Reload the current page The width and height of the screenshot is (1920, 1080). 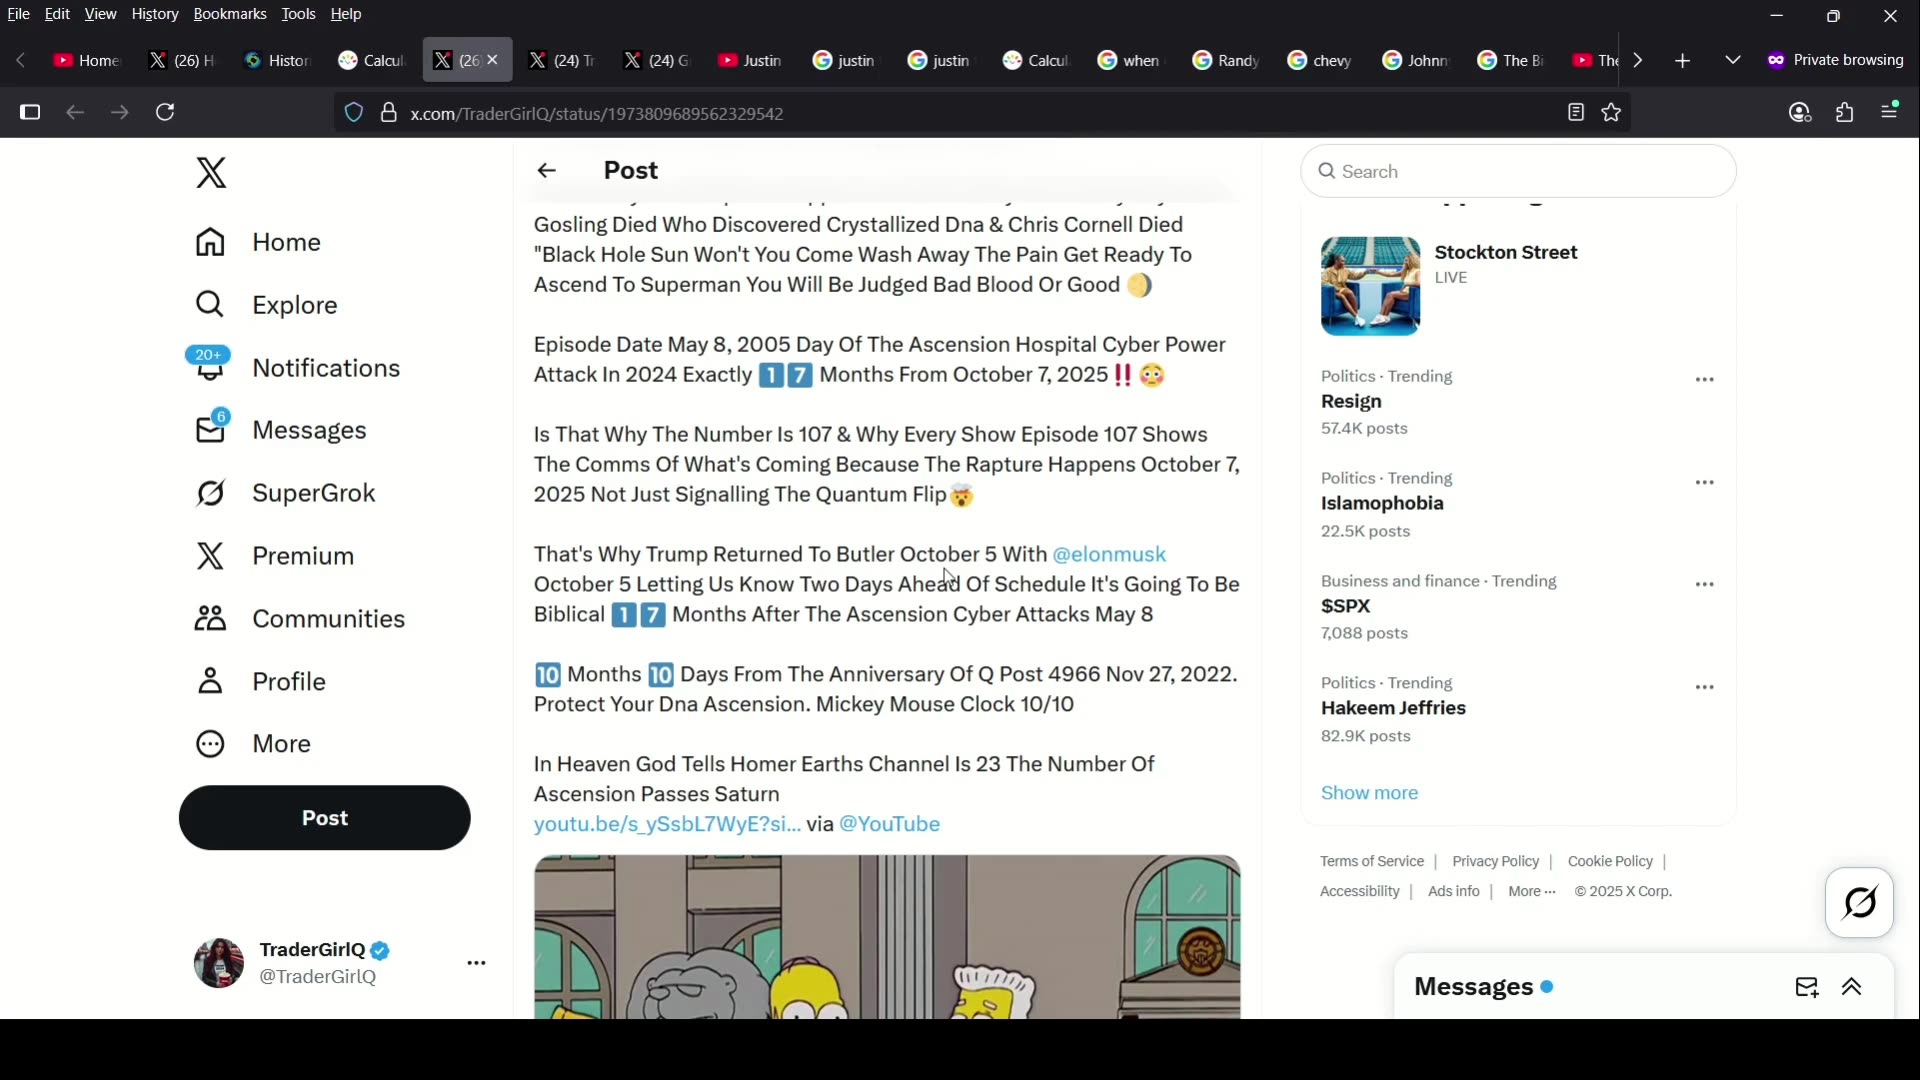coord(166,113)
